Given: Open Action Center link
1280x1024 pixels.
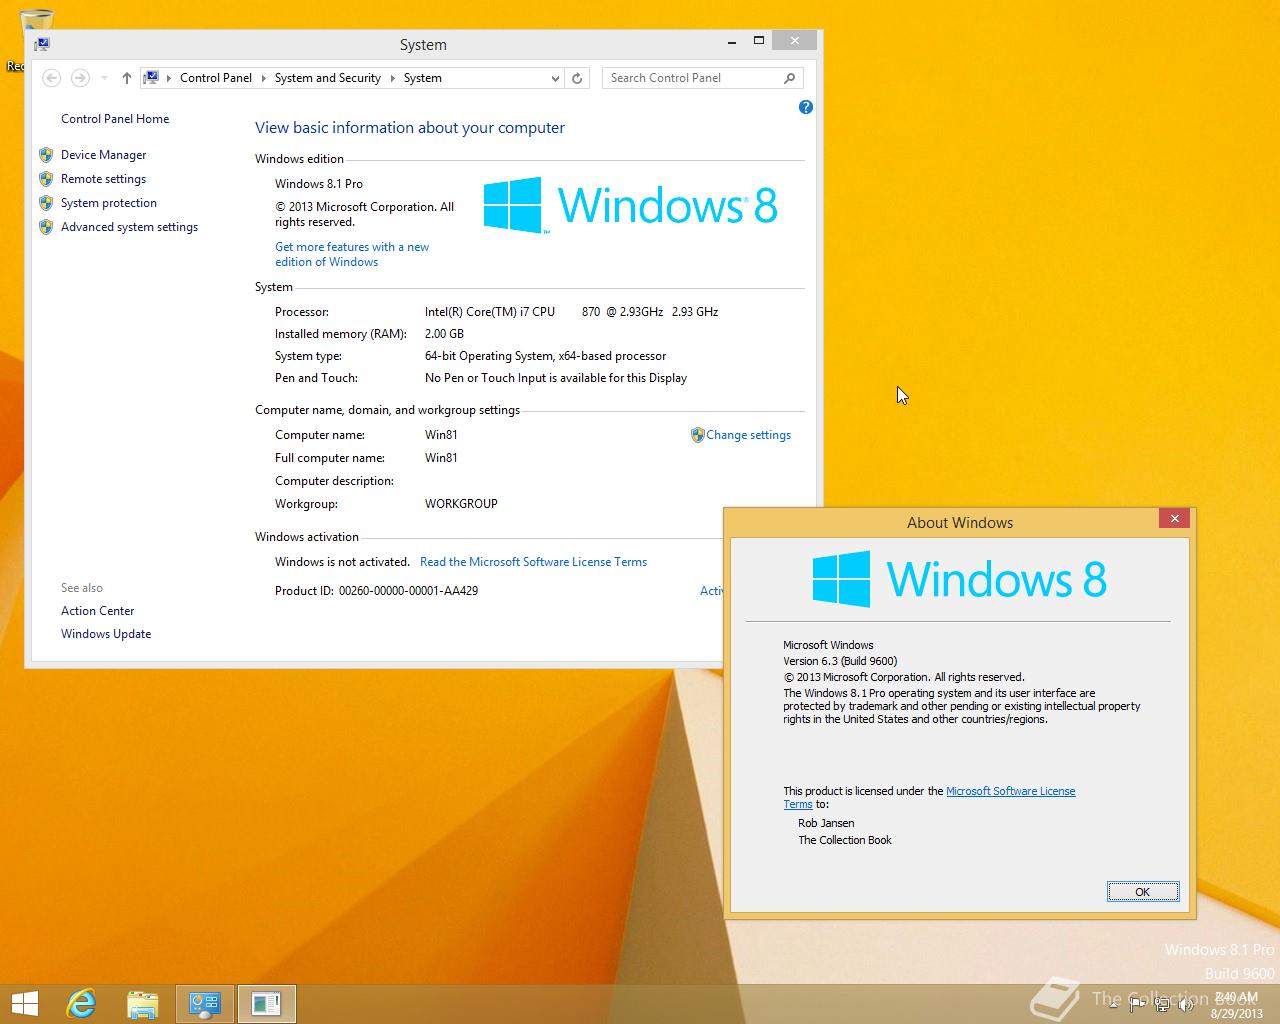Looking at the screenshot, I should (x=97, y=611).
